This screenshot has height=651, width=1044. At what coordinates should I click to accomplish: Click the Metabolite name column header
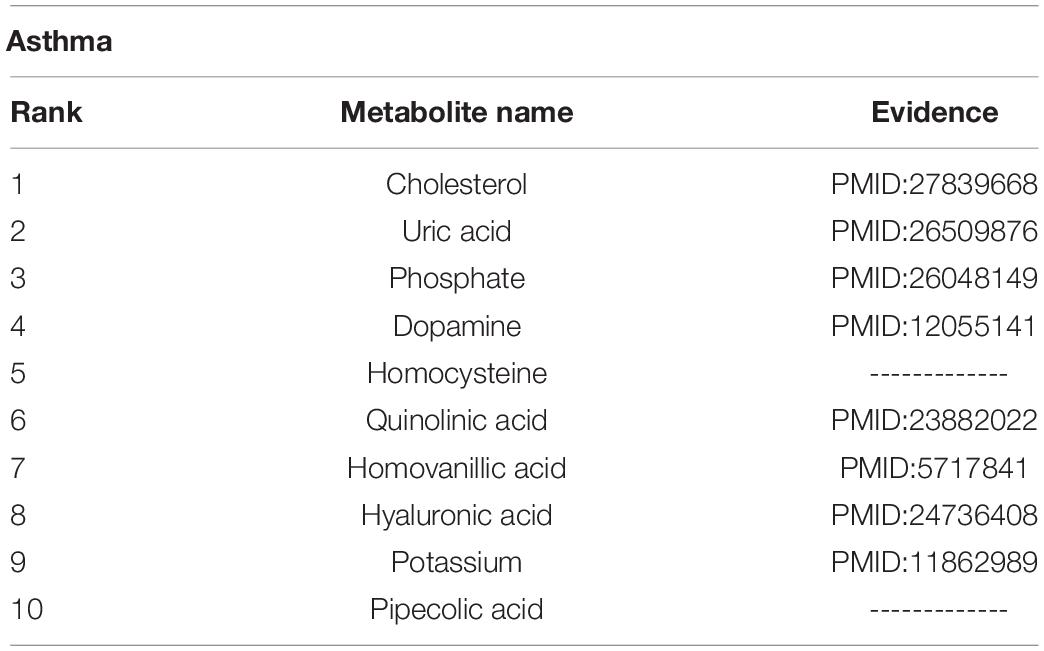(456, 112)
